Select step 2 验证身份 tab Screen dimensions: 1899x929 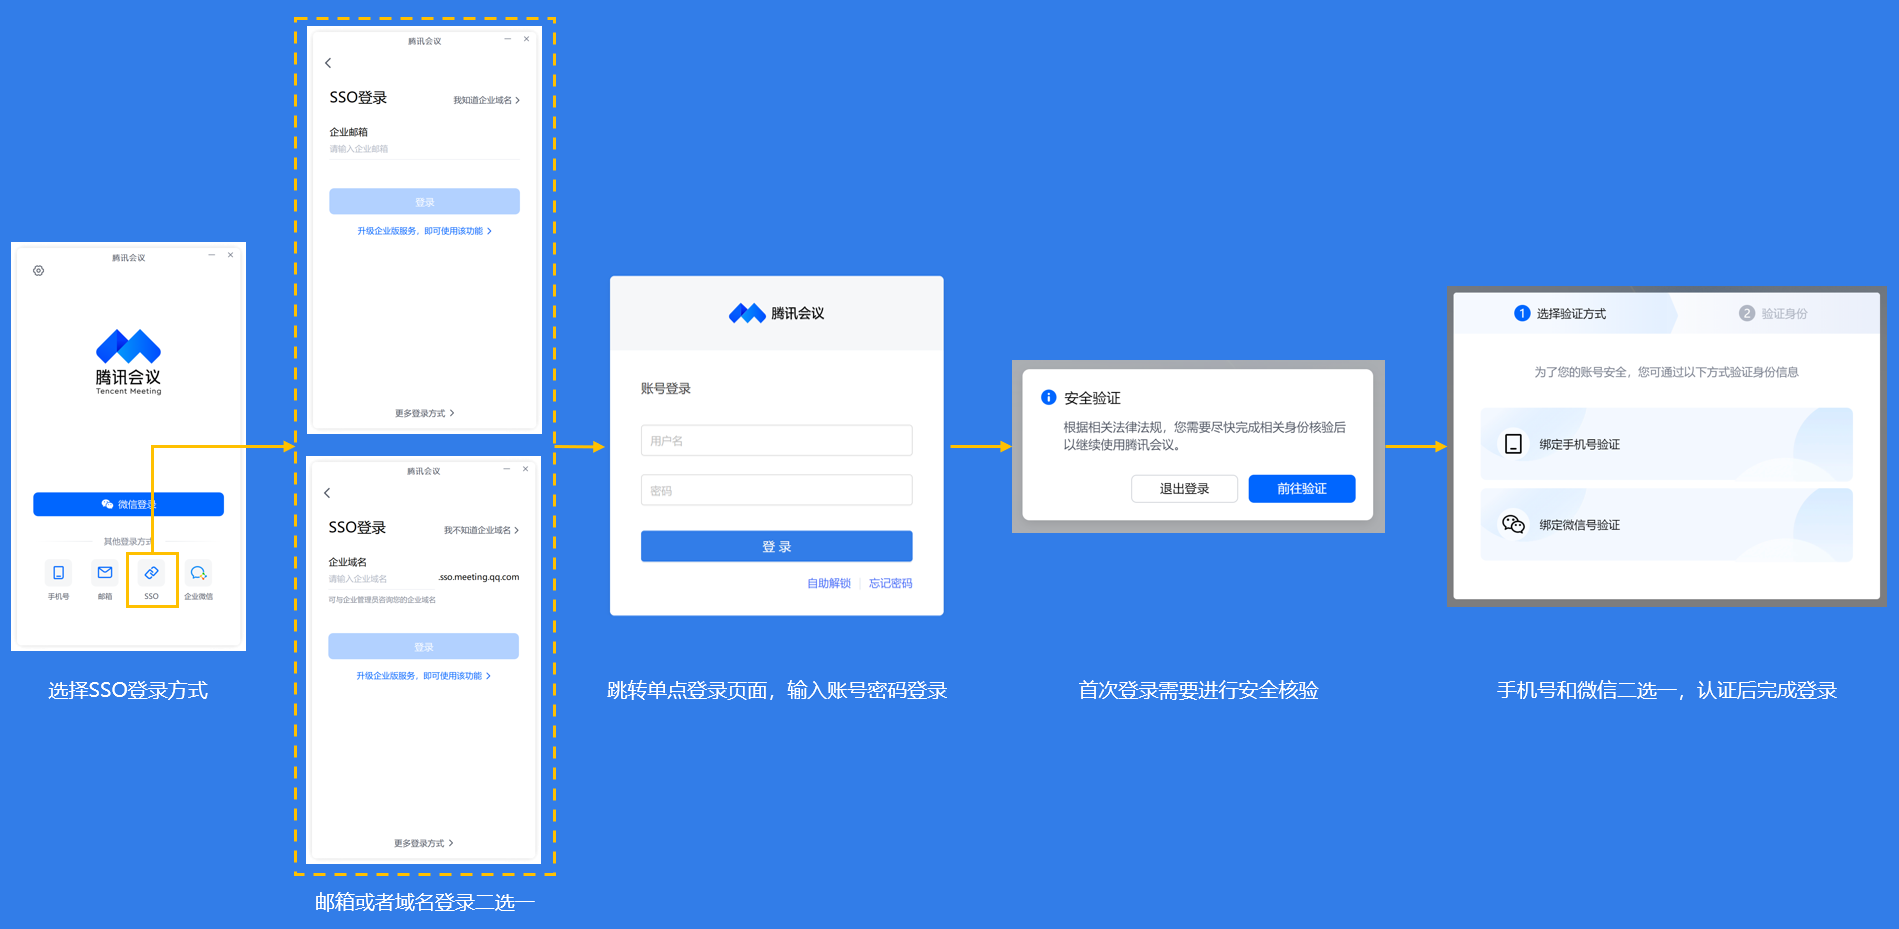pyautogui.click(x=1773, y=313)
